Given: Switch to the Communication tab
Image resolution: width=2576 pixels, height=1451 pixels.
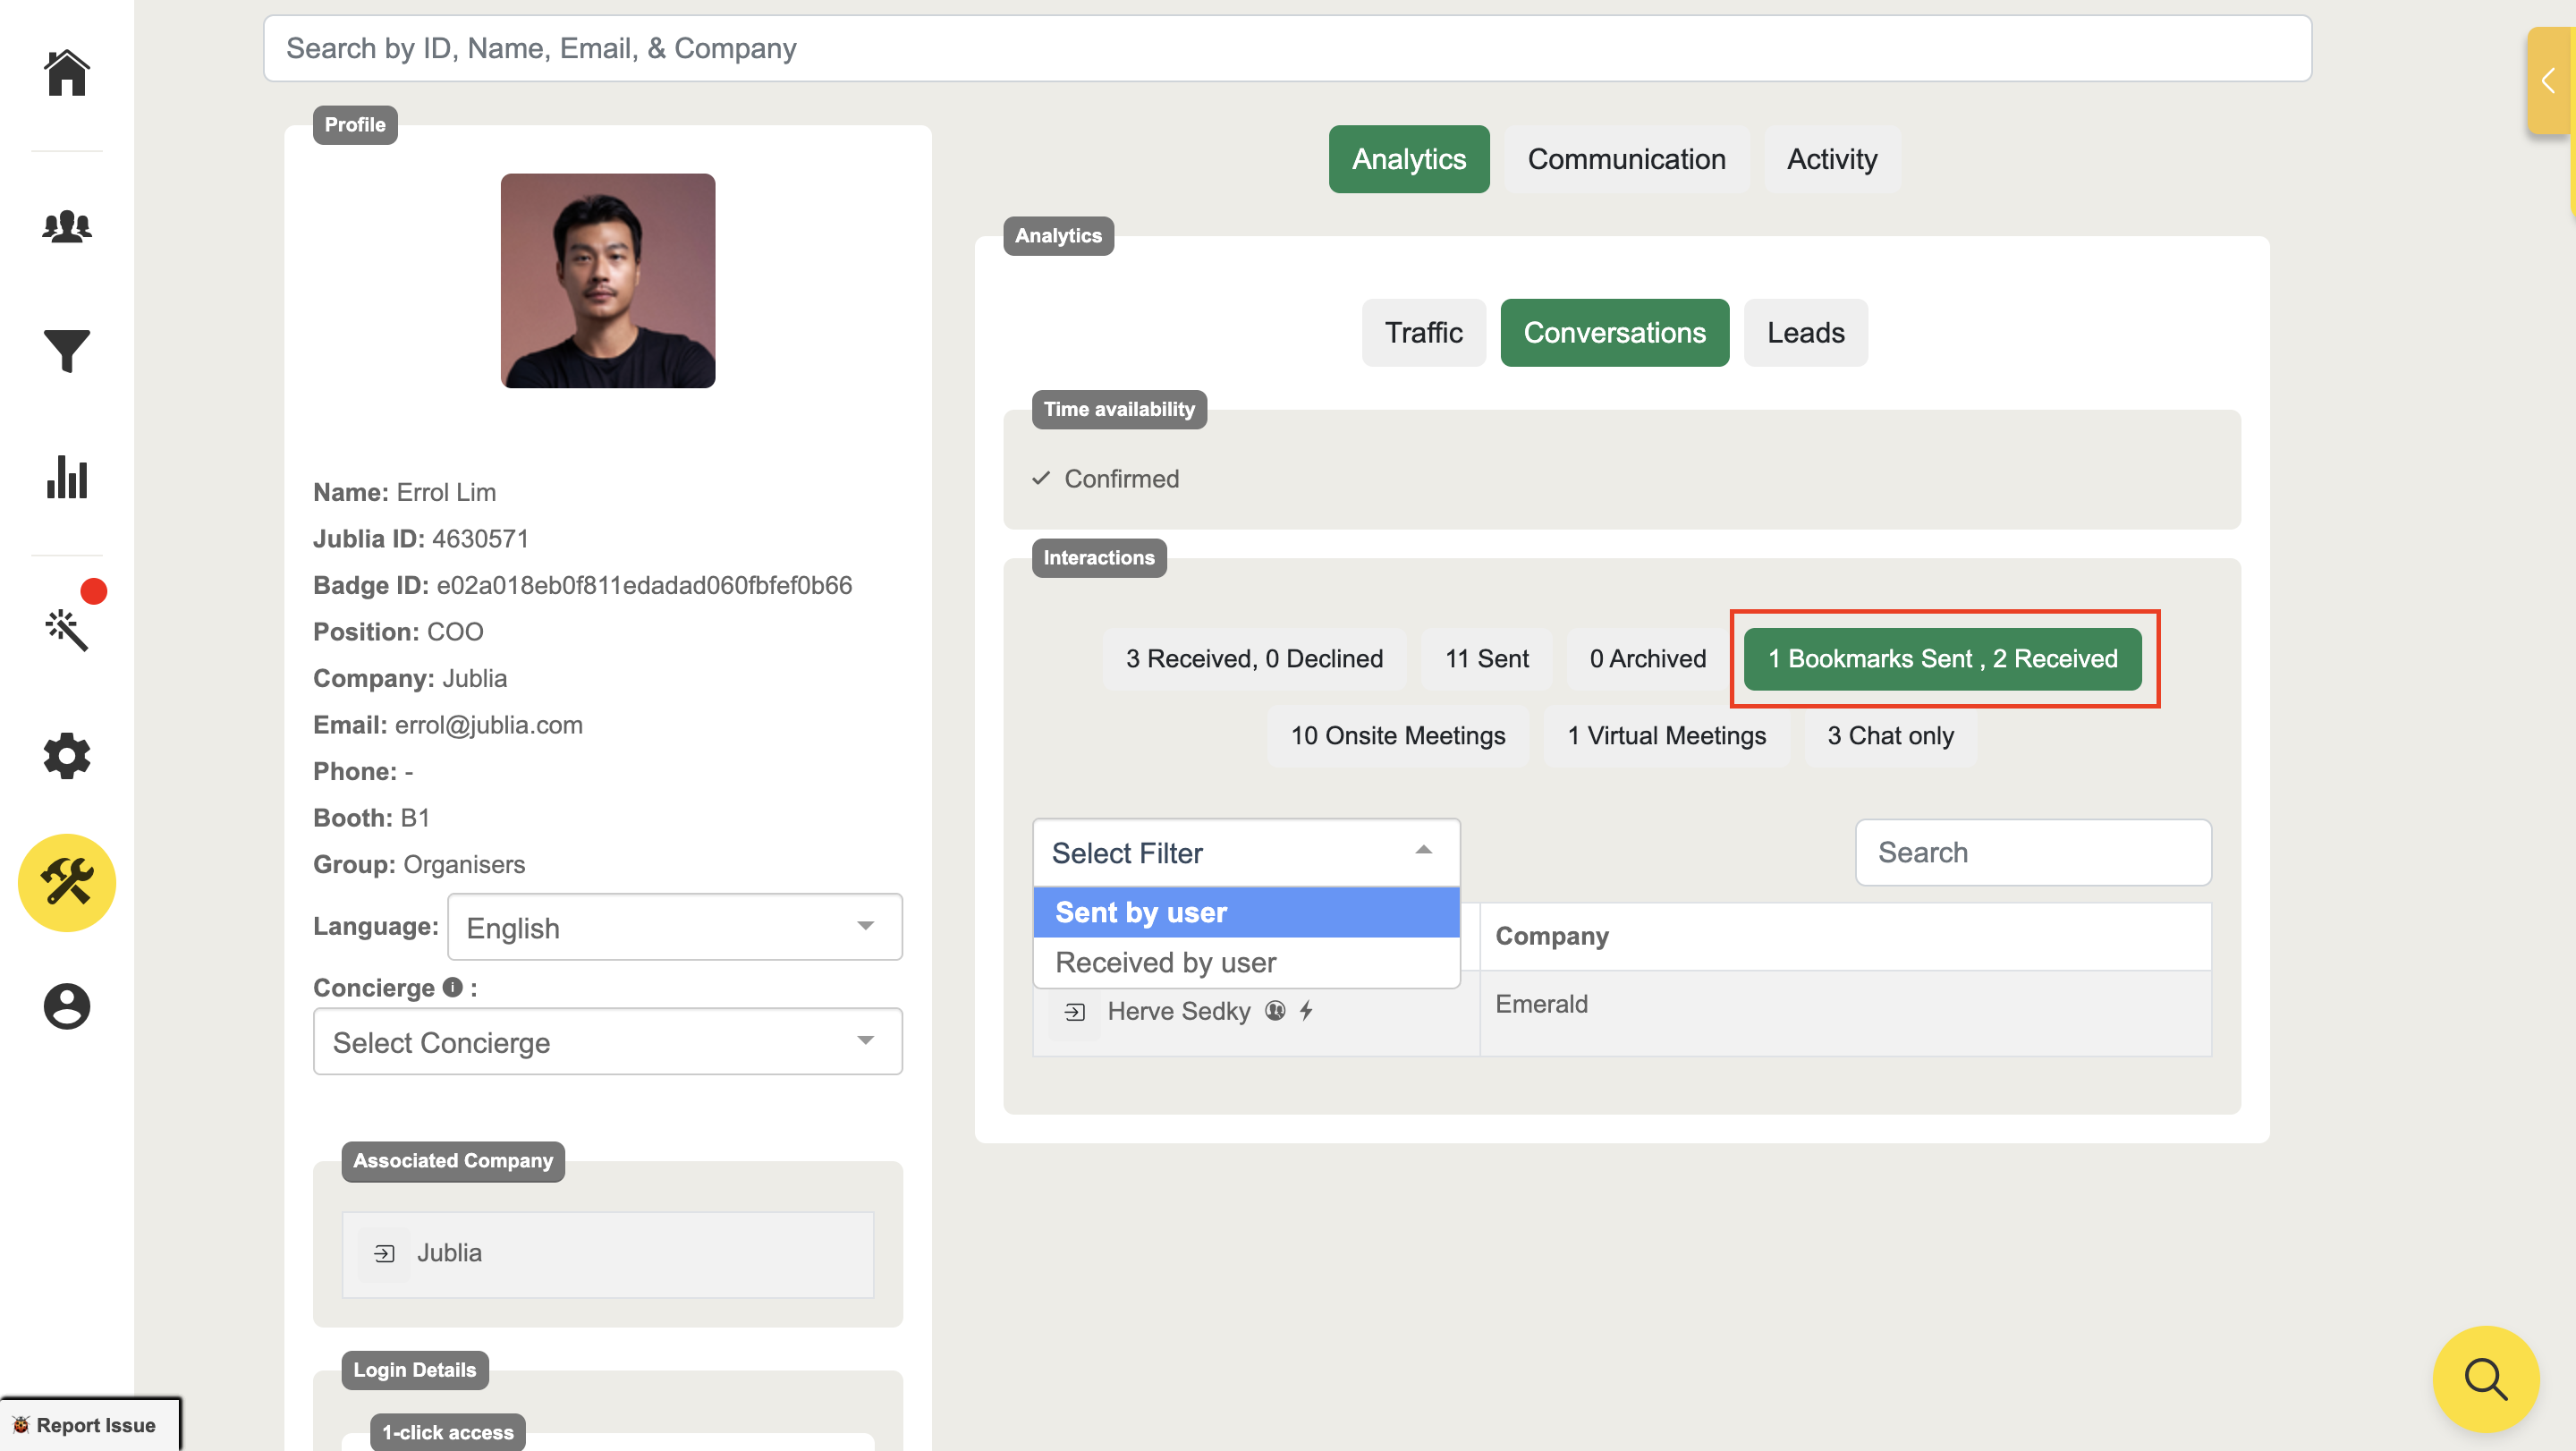Looking at the screenshot, I should coord(1626,159).
